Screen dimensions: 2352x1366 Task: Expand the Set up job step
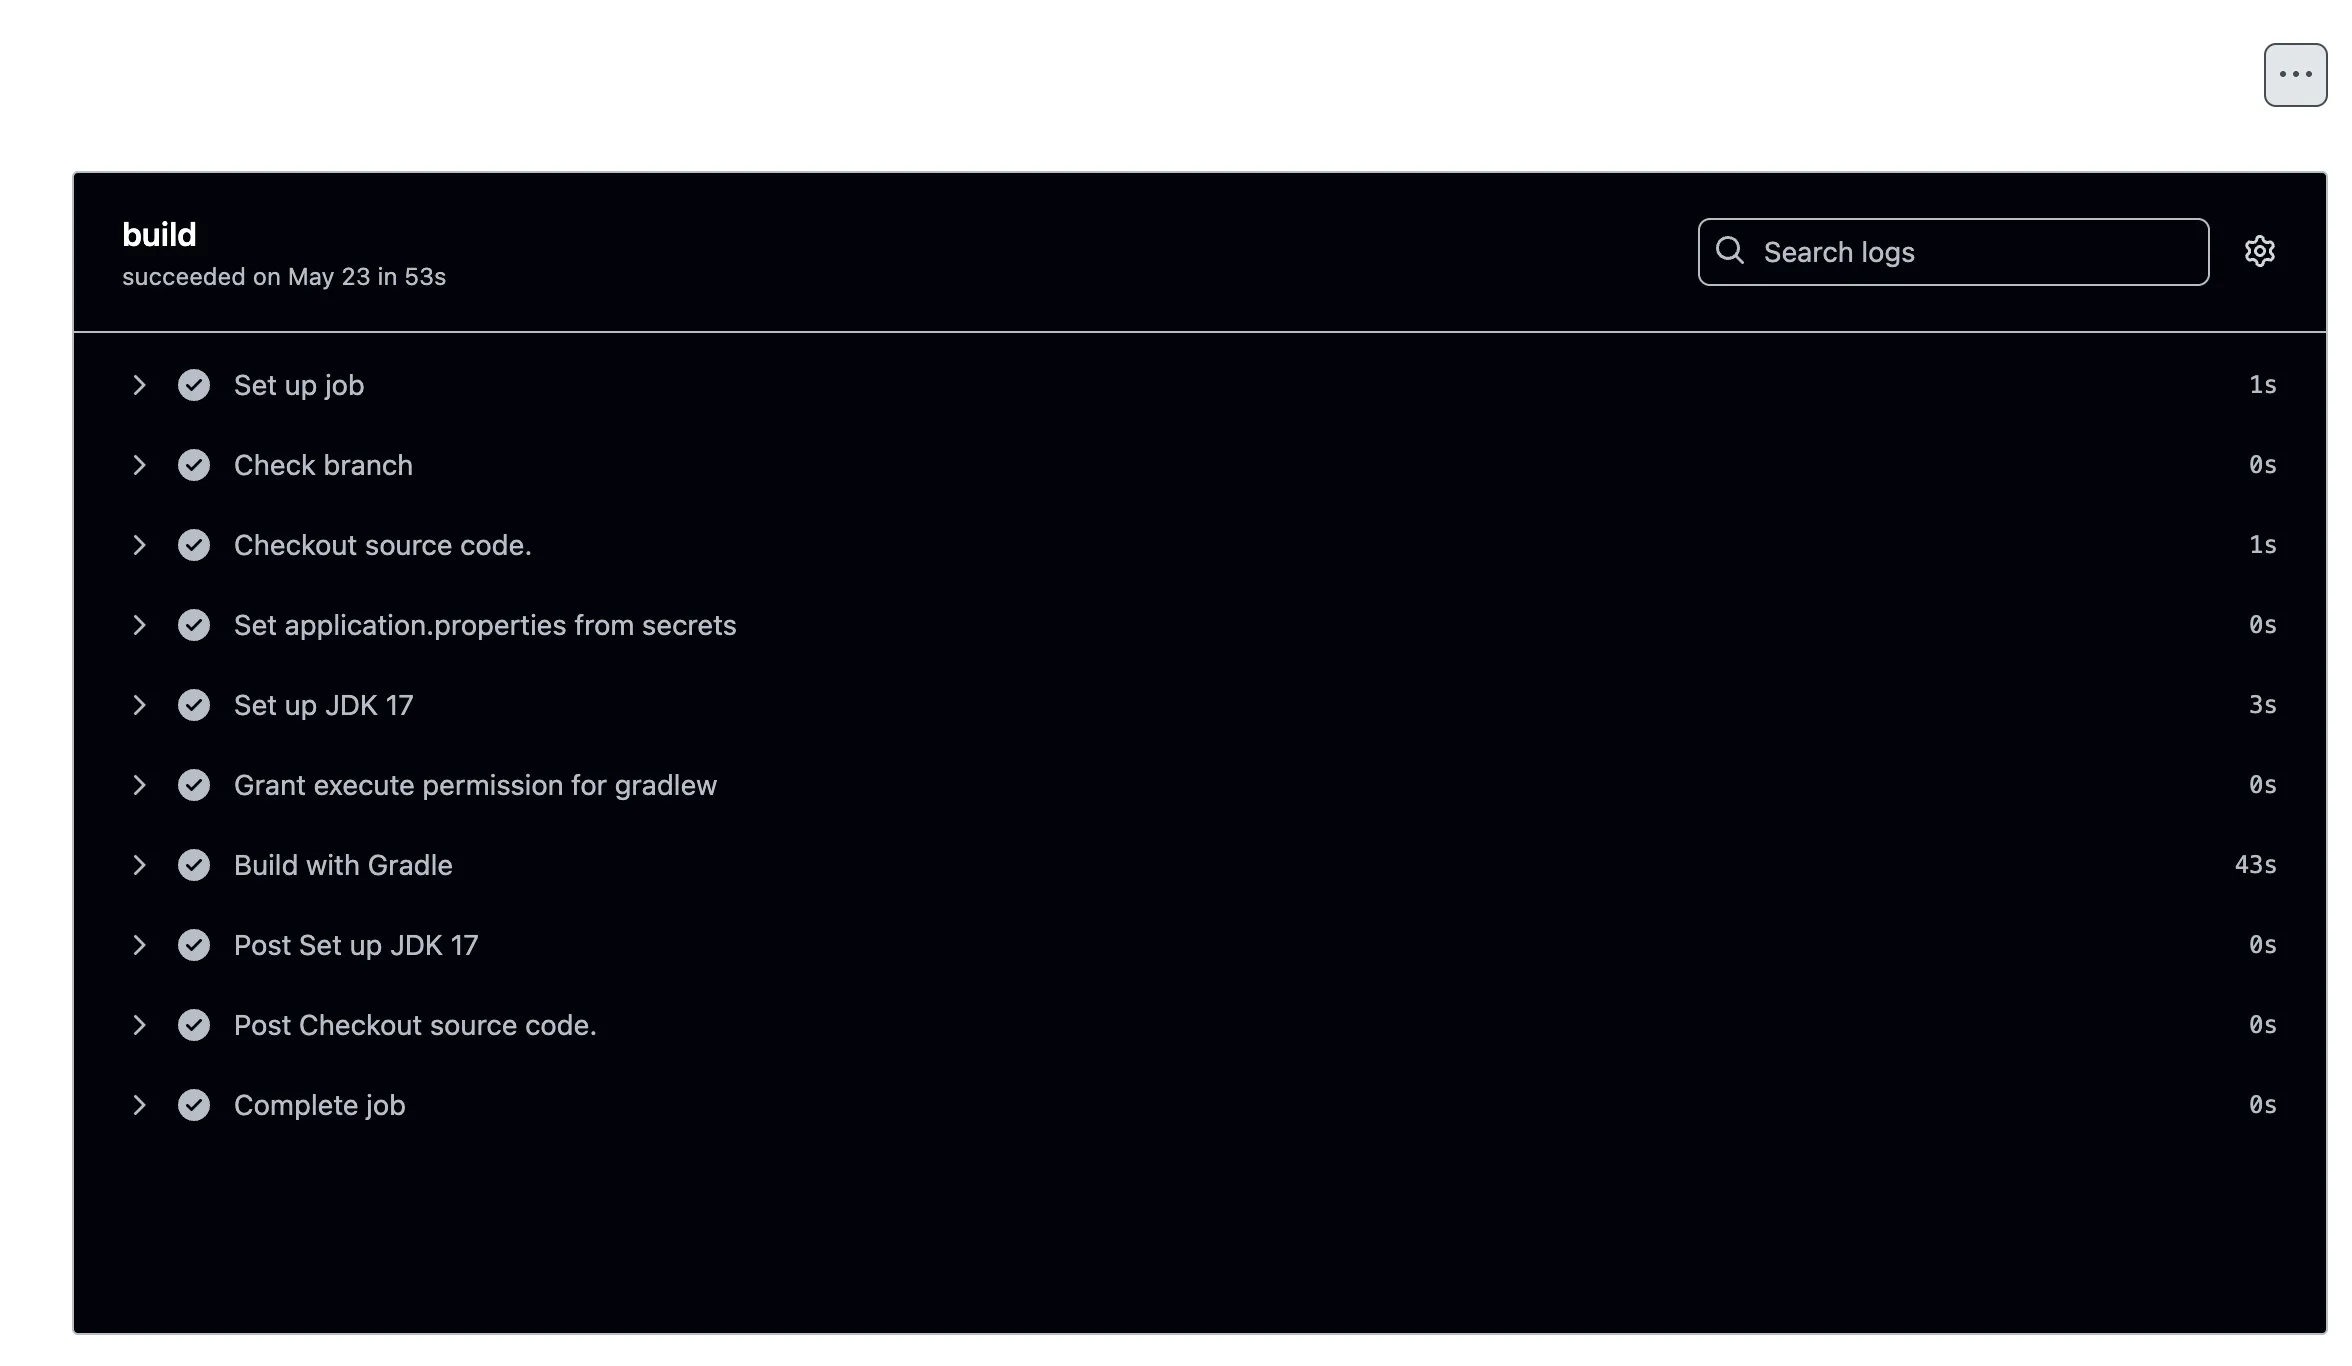pyautogui.click(x=140, y=385)
